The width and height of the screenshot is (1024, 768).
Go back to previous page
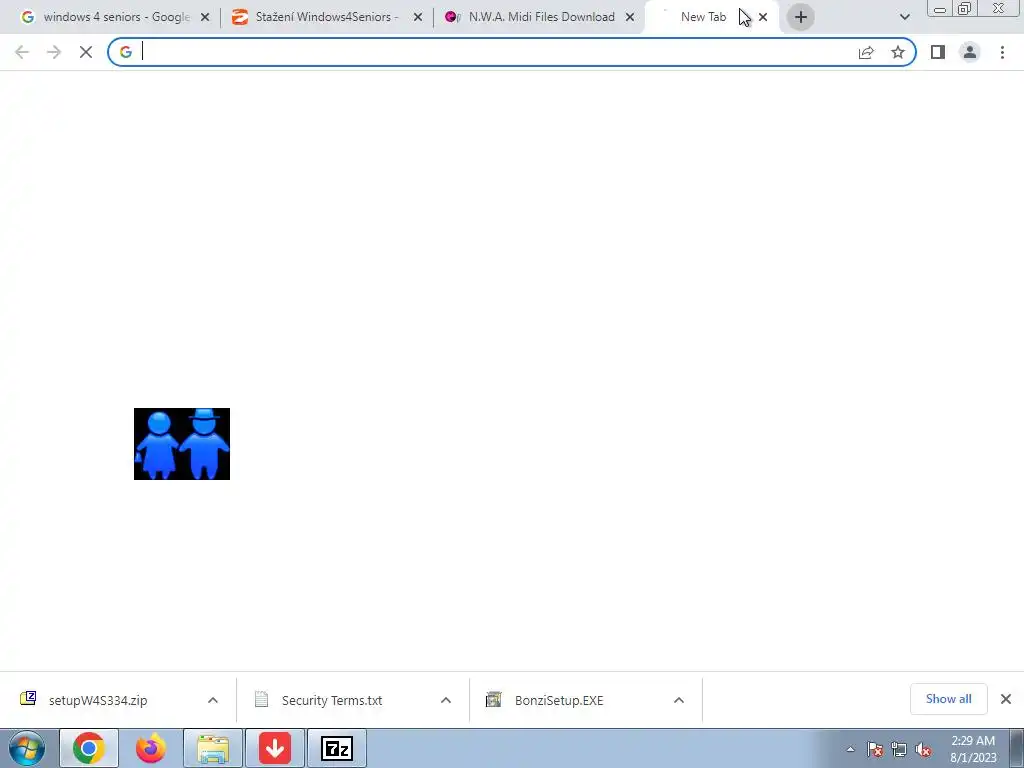point(22,52)
